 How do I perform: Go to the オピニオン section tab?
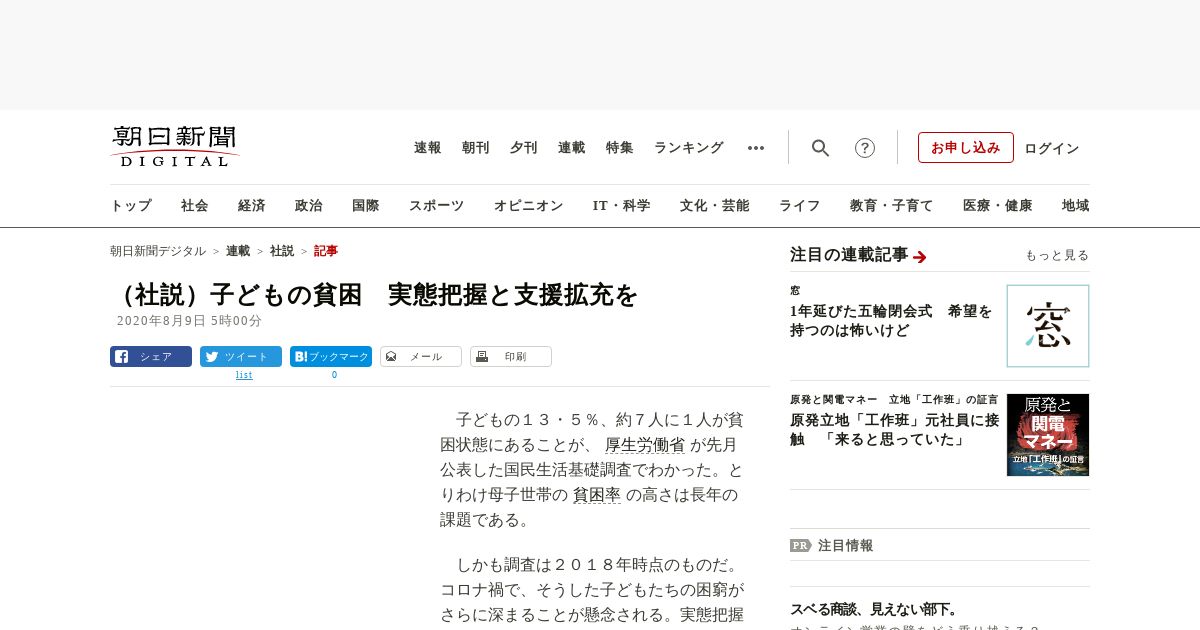tap(528, 206)
